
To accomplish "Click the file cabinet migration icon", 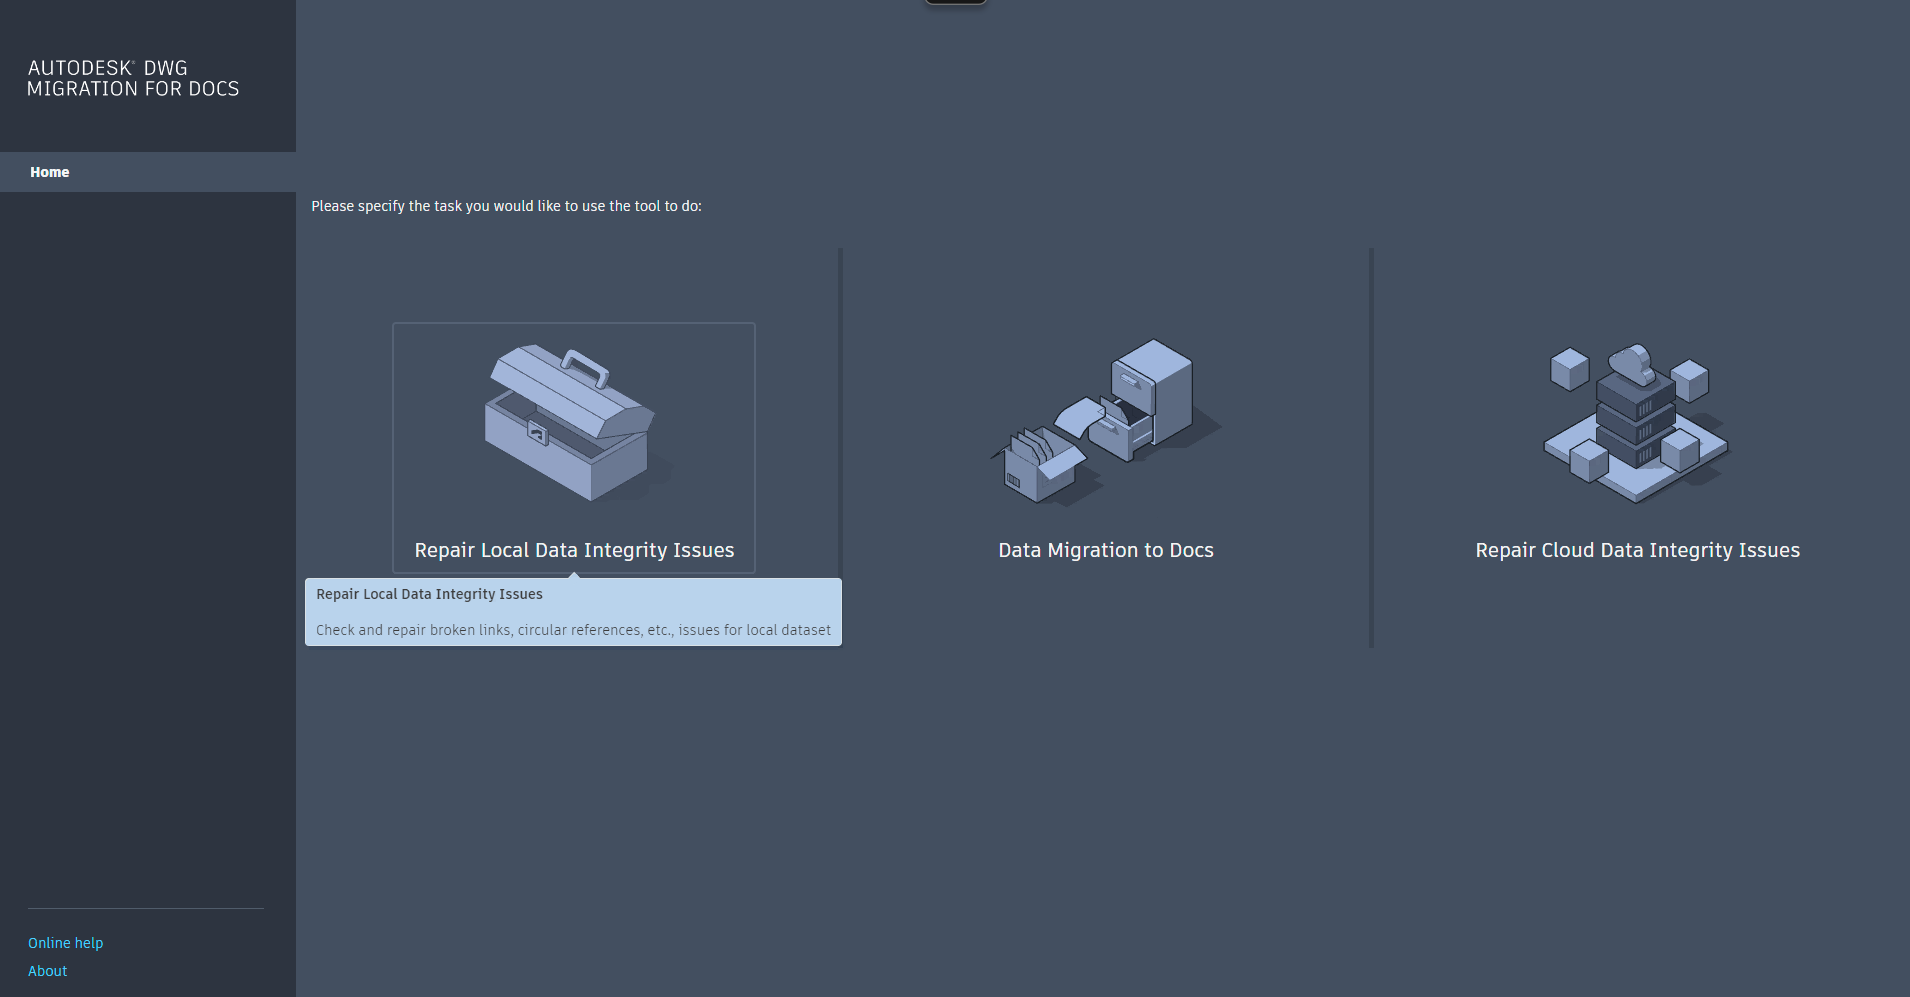I will (1105, 422).
